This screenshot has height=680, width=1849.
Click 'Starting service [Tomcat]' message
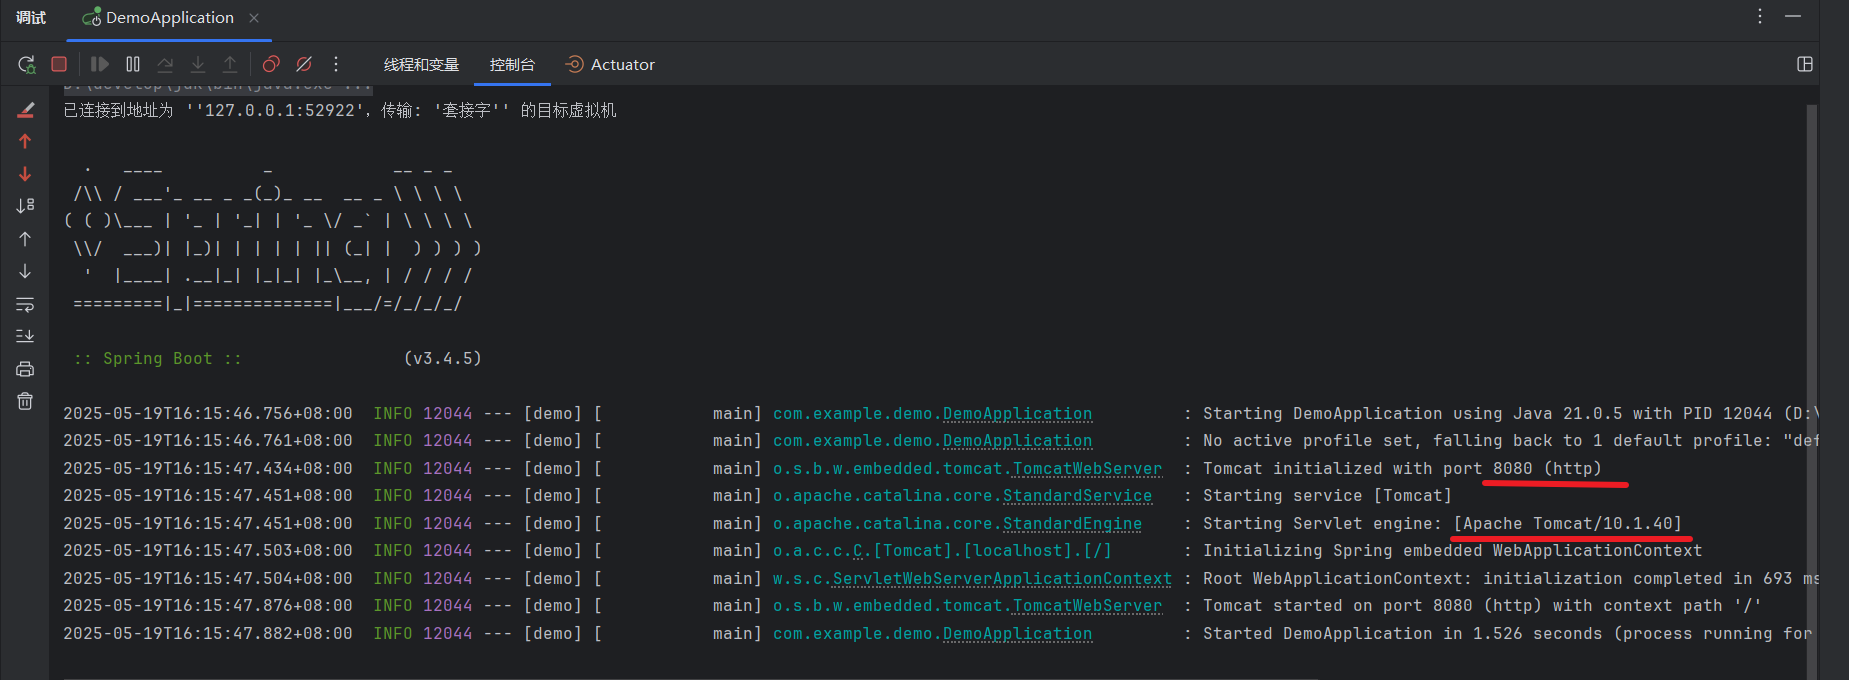pyautogui.click(x=1327, y=496)
